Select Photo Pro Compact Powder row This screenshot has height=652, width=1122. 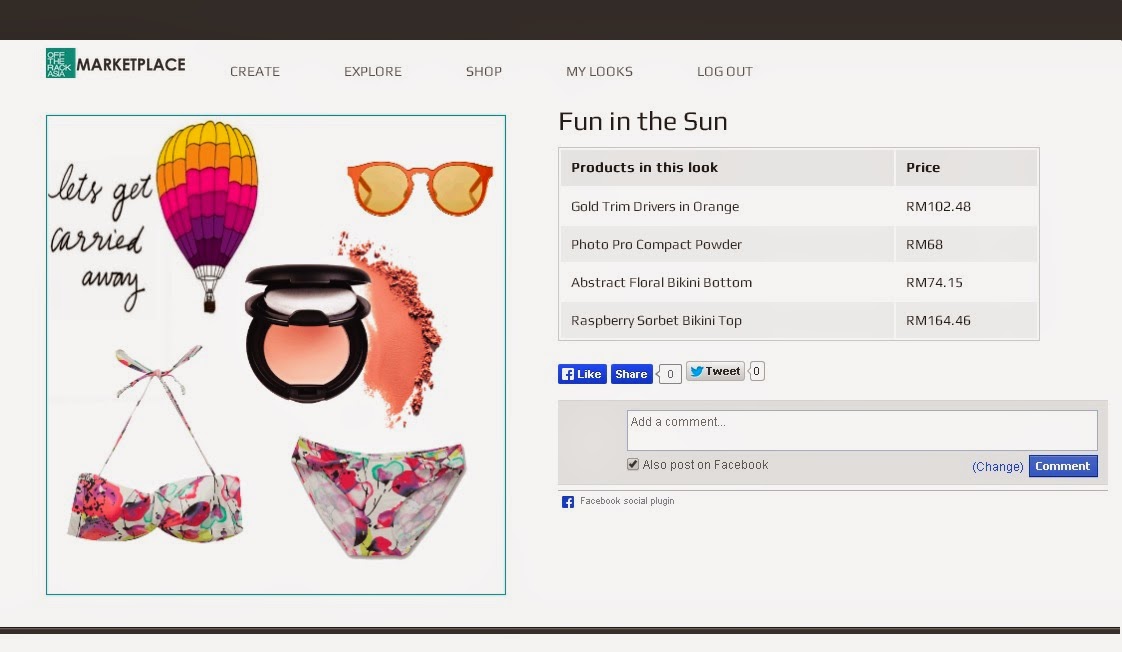pos(799,244)
